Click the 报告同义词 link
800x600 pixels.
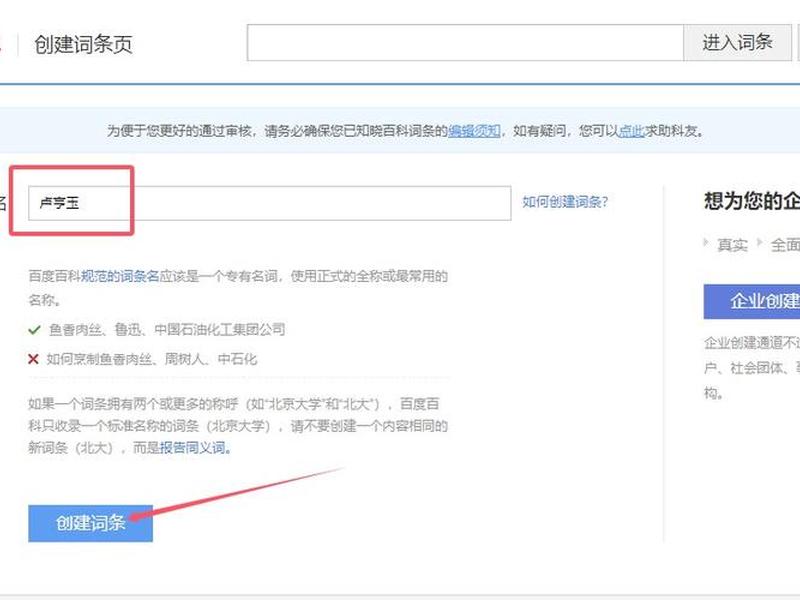click(x=195, y=448)
